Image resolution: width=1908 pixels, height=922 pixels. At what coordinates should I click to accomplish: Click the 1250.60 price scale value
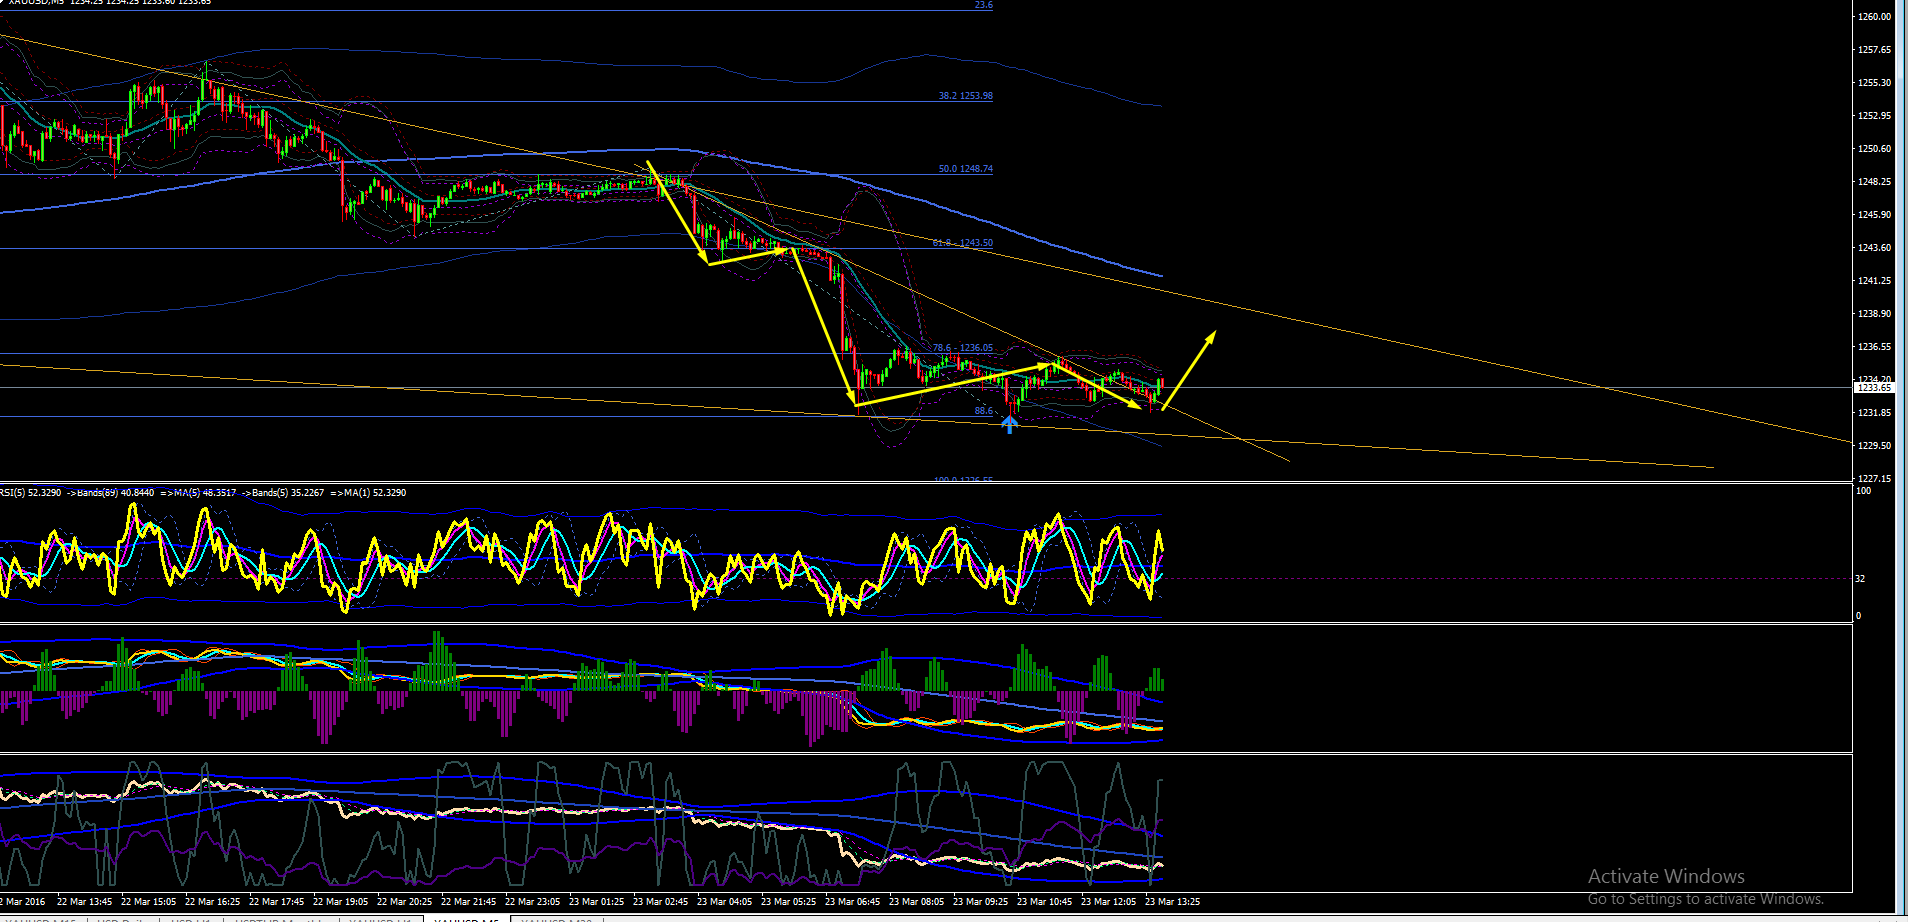tap(1874, 148)
